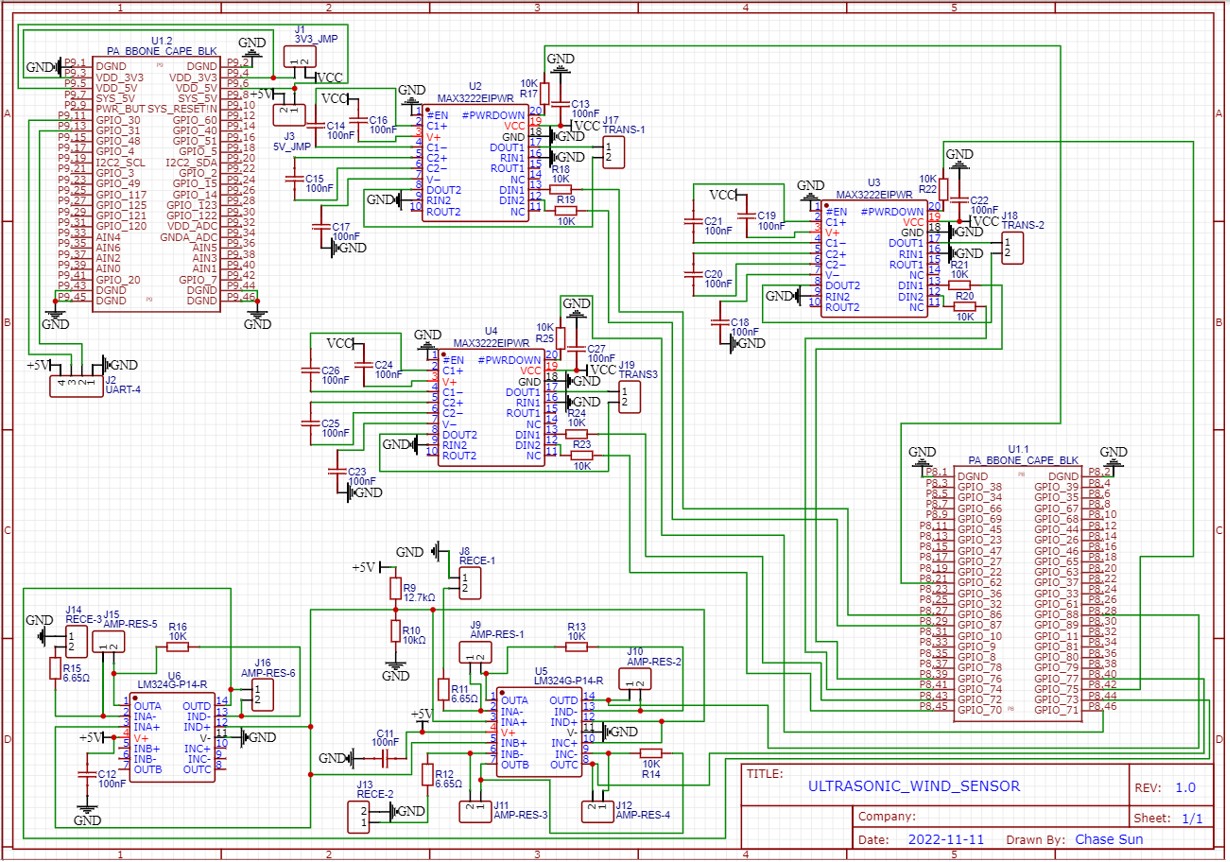Select the REV: 1.0 field
This screenshot has width=1230, height=862.
(1167, 786)
